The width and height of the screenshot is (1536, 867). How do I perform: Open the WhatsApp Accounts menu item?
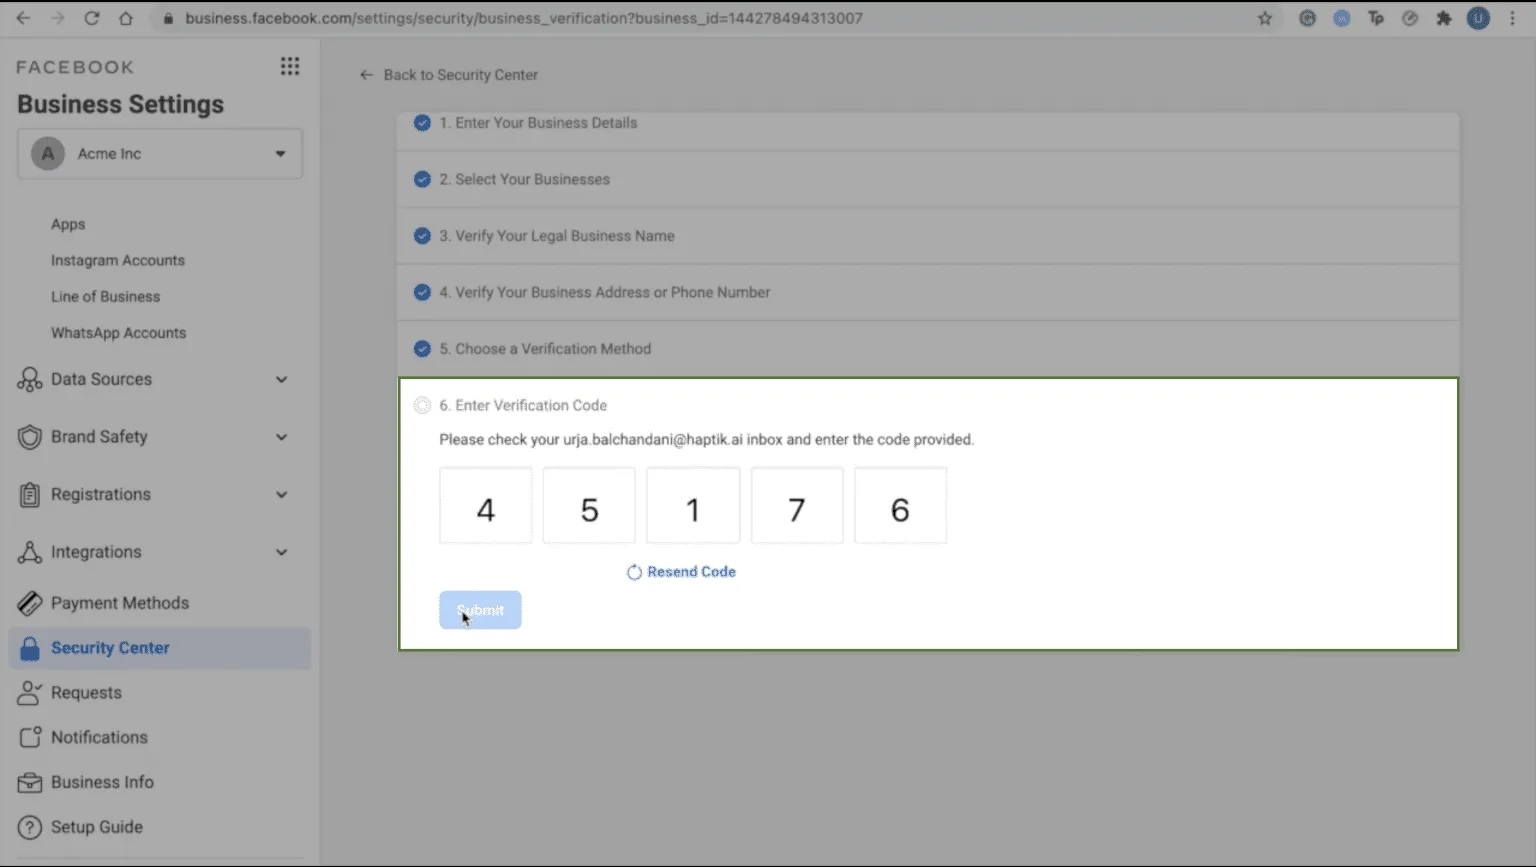(118, 332)
